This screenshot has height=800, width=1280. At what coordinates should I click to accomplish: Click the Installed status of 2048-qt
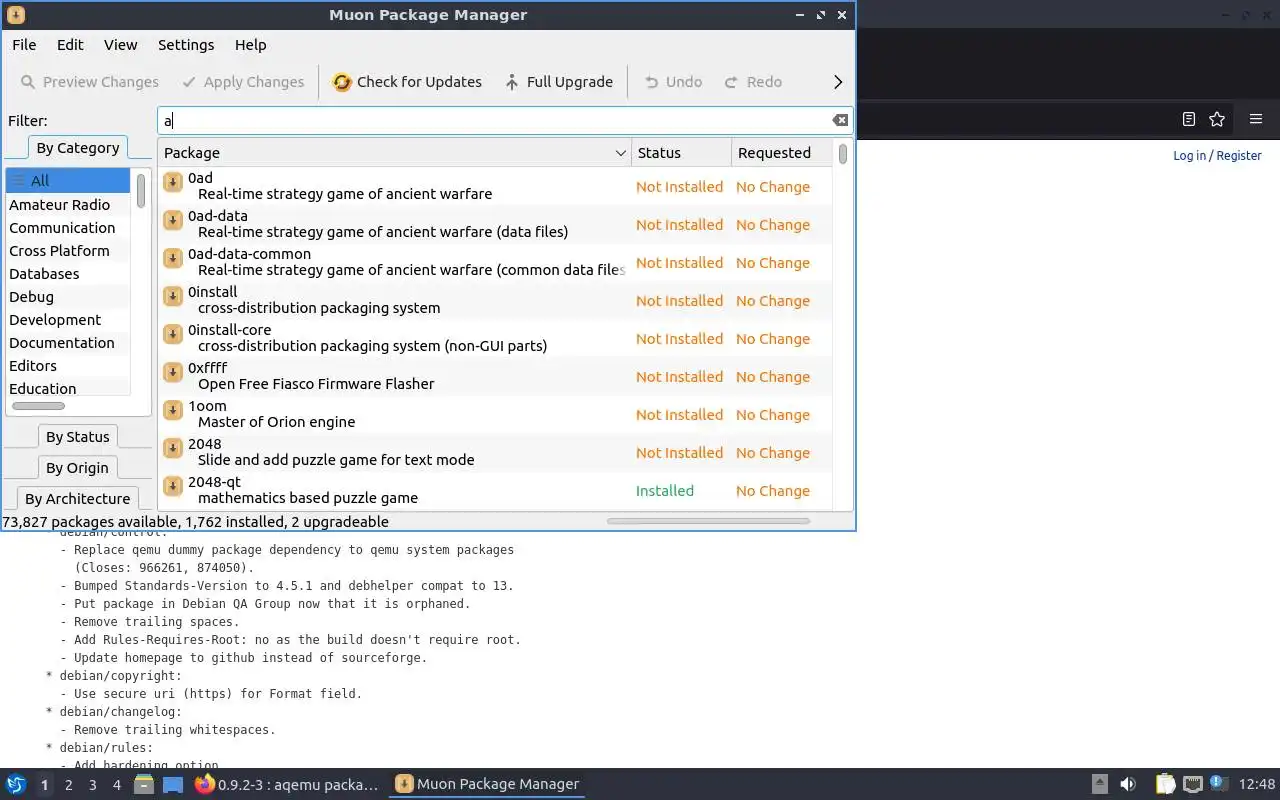click(665, 491)
